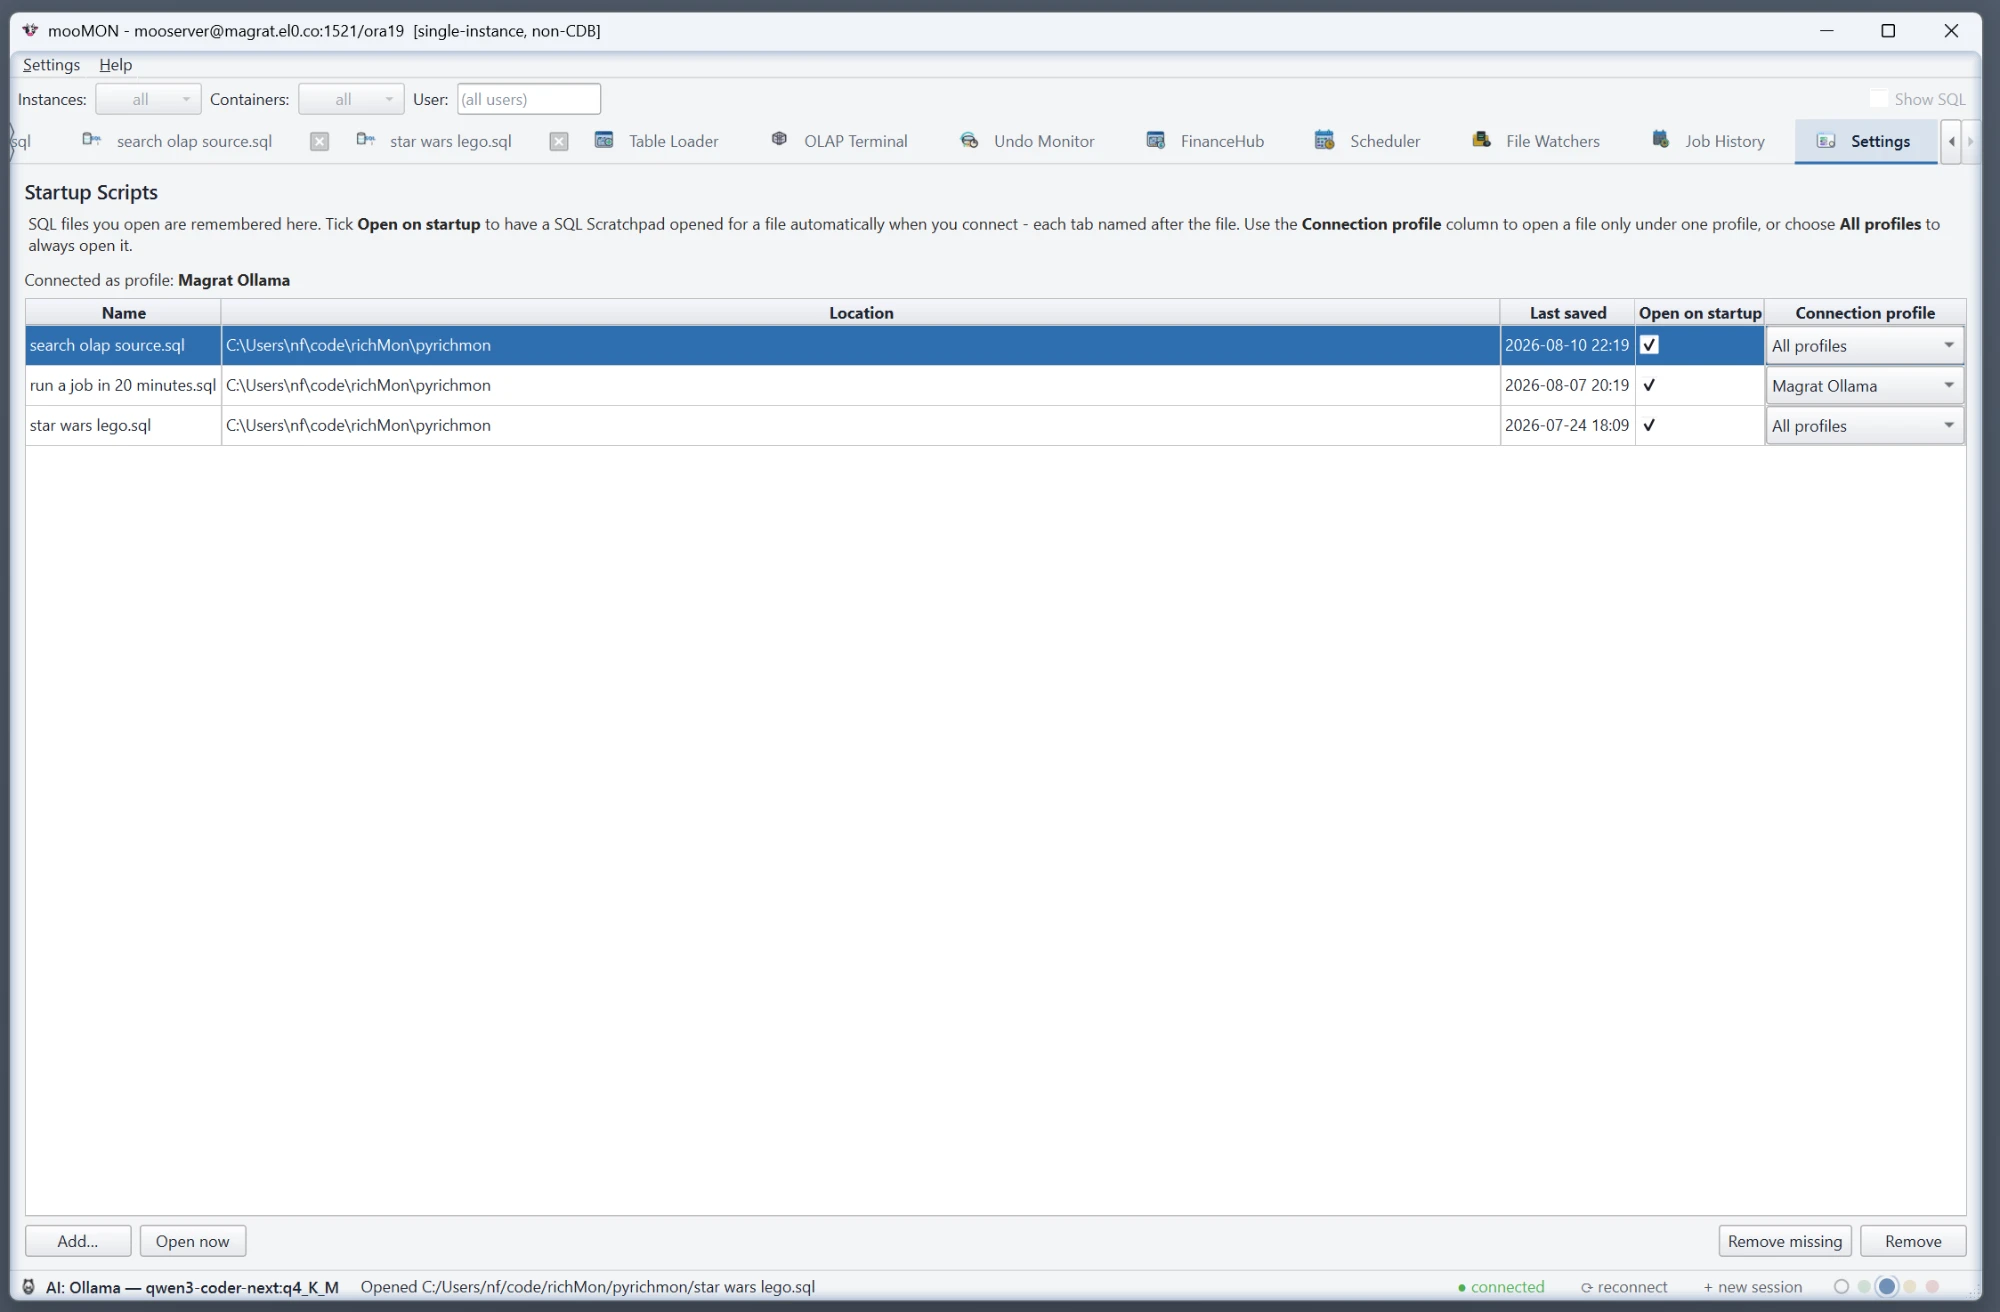Screen dimensions: 2000x1312
Task: Untick Open on startup for search olap source.sql
Action: 1650,345
